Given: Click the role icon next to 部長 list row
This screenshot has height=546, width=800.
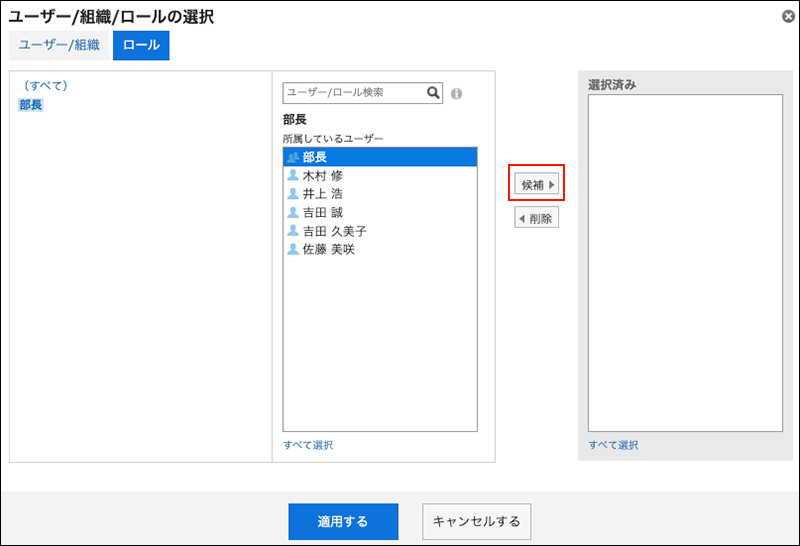Looking at the screenshot, I should coord(292,157).
